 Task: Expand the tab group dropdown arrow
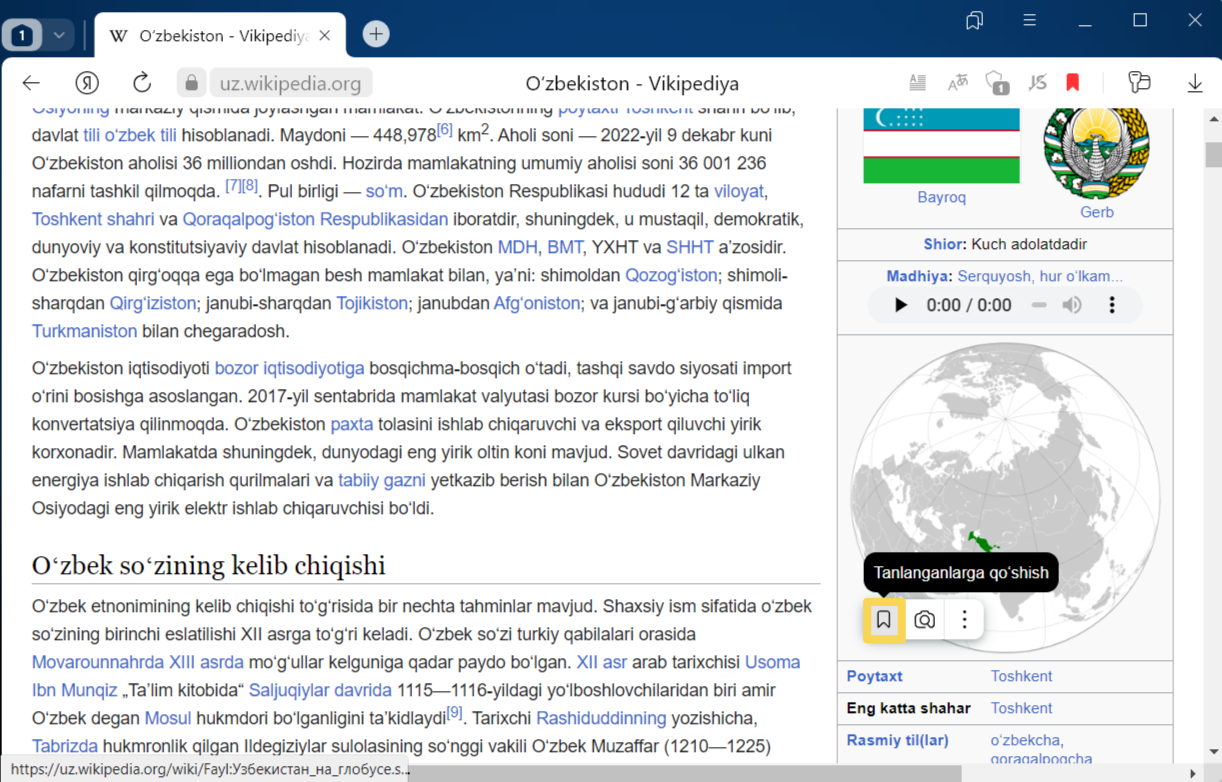click(59, 35)
